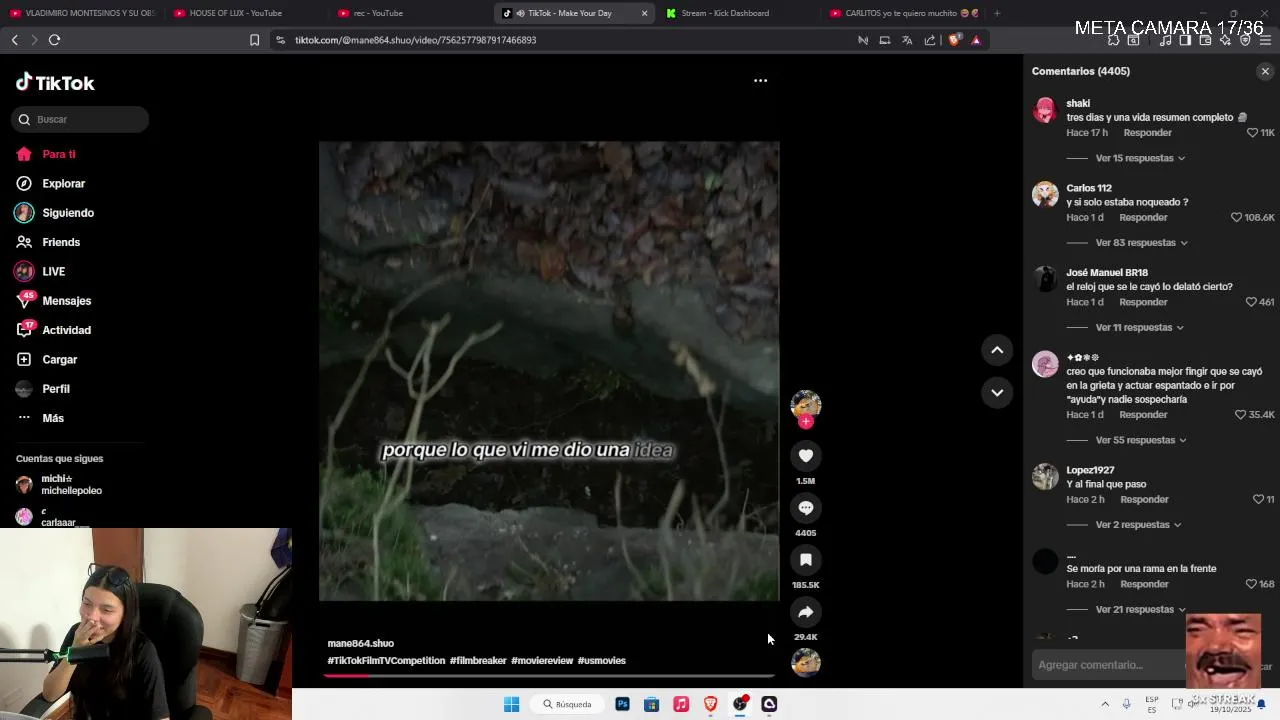Like the 'Se moría por una rama' comment
1280x720 pixels.
click(1251, 584)
